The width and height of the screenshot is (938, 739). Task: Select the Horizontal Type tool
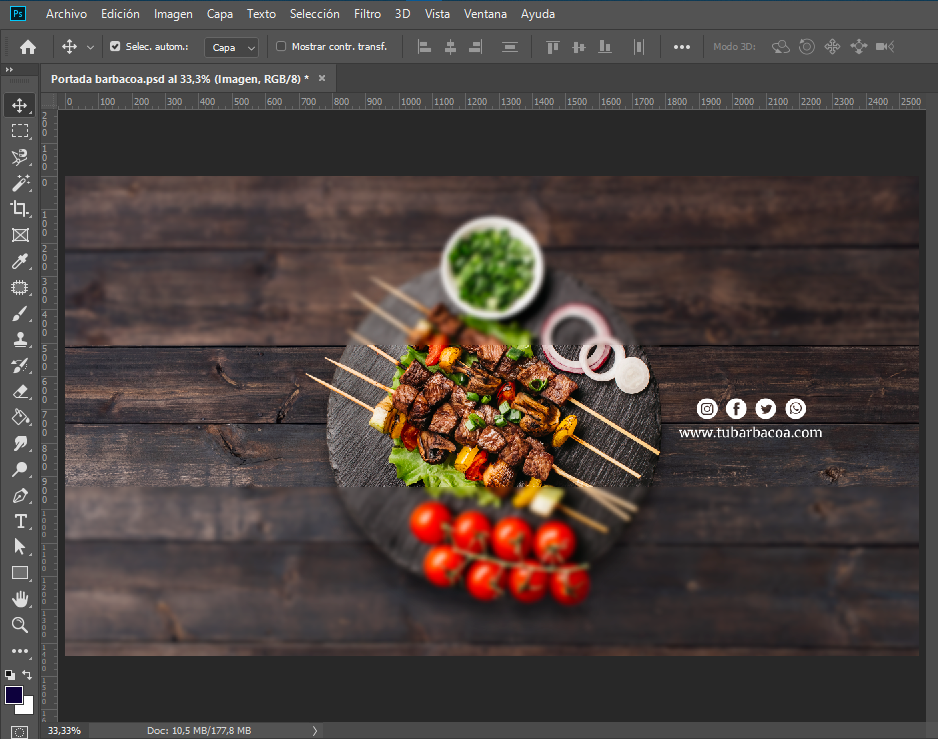pyautogui.click(x=20, y=521)
